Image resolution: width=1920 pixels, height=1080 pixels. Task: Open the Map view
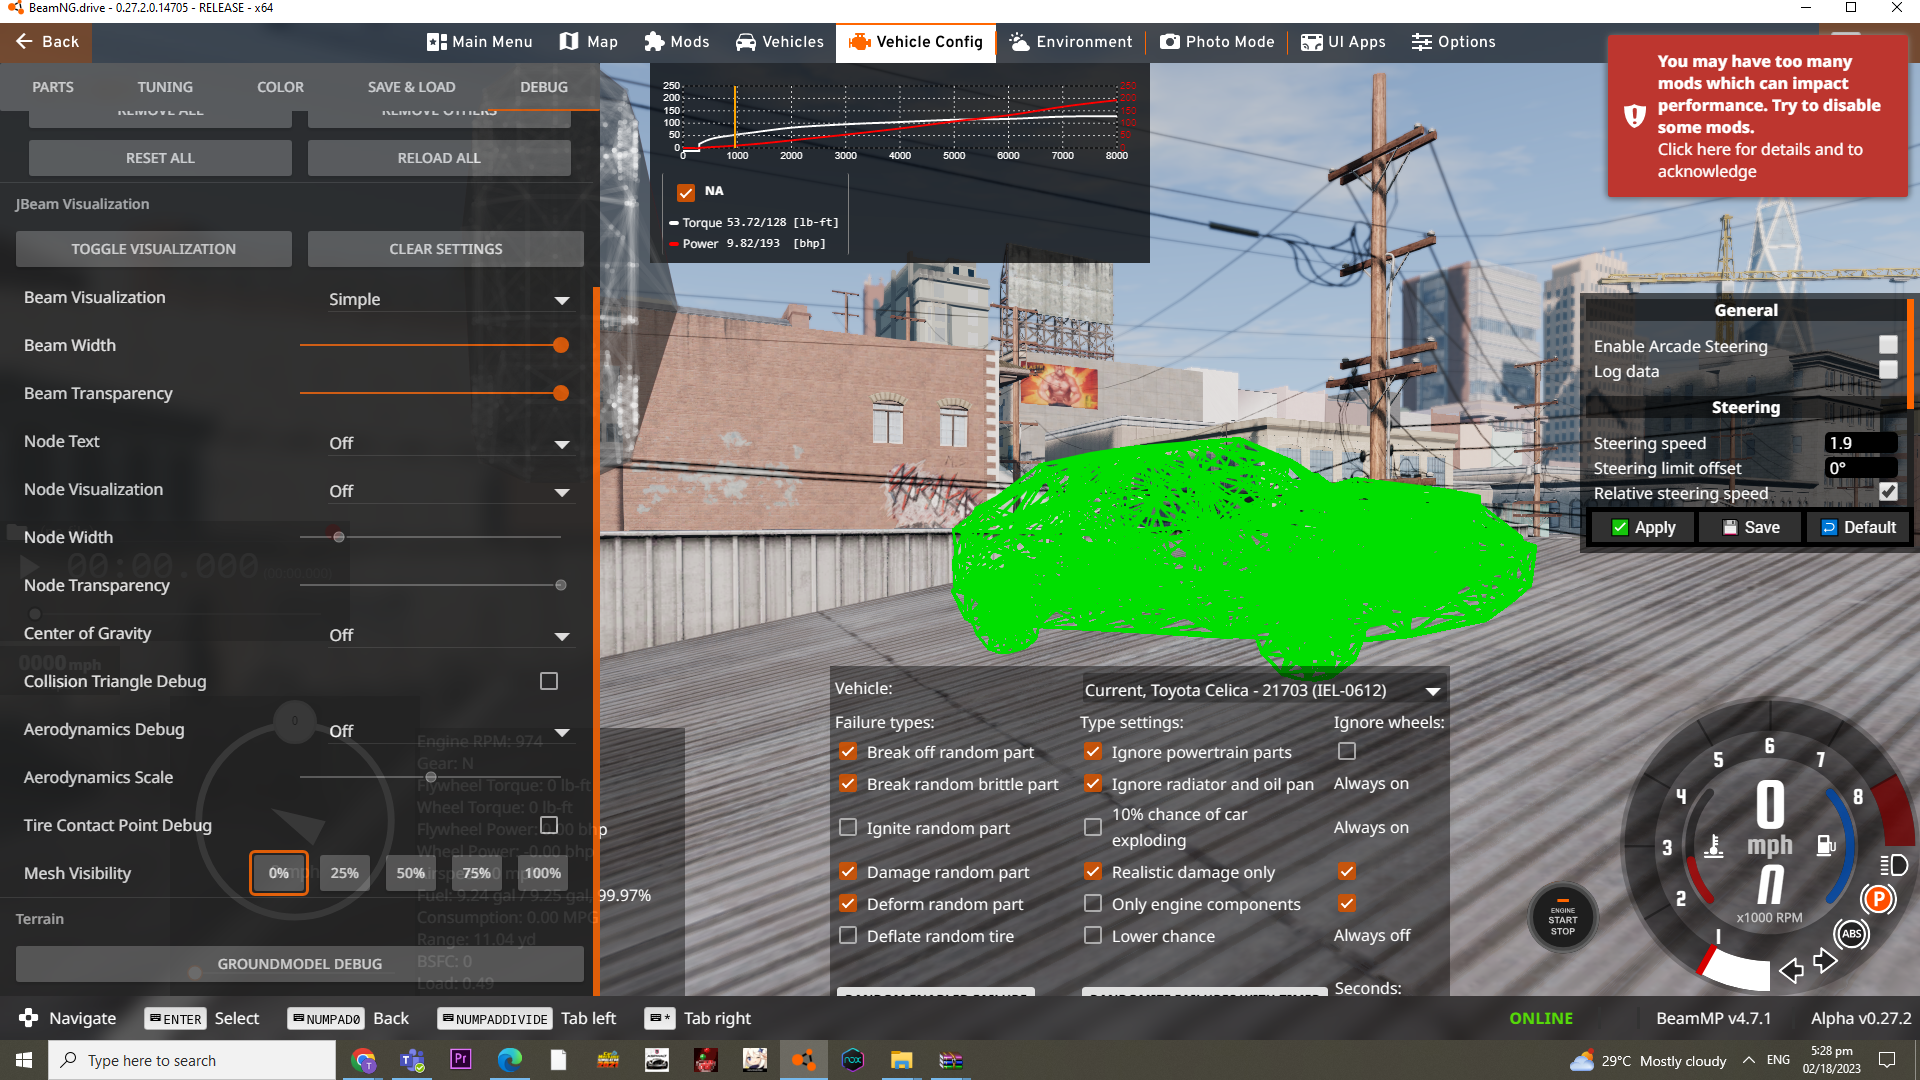click(x=588, y=42)
